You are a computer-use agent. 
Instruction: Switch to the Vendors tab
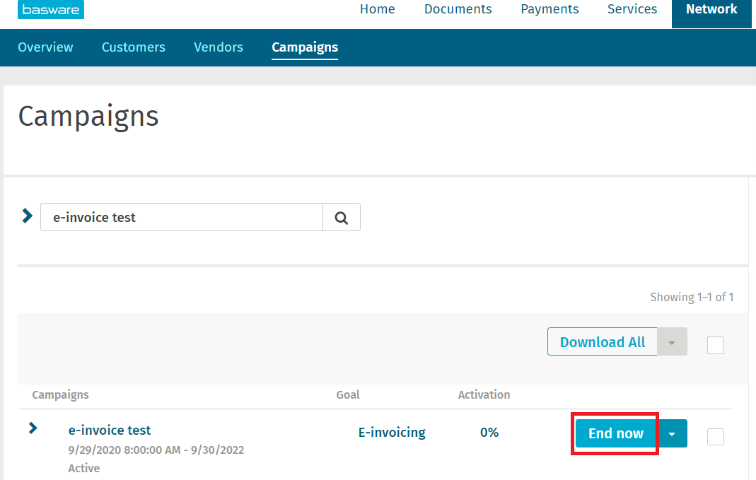coord(218,47)
